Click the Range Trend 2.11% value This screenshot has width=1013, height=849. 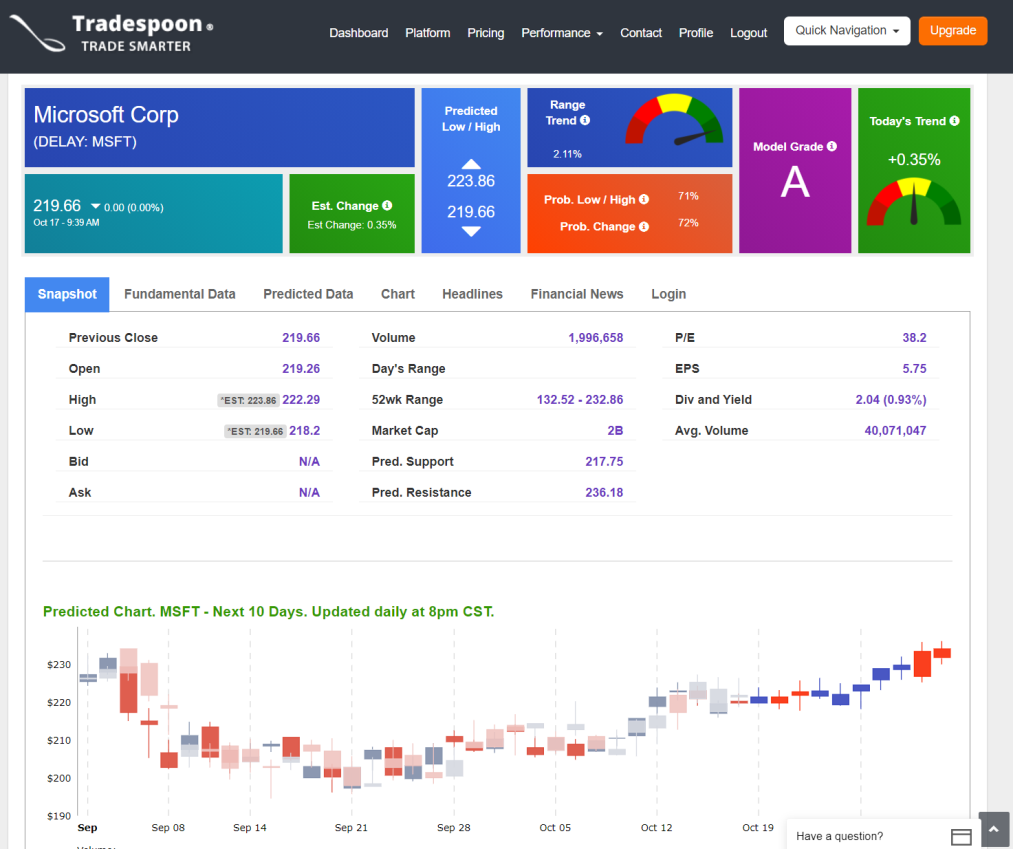[567, 154]
